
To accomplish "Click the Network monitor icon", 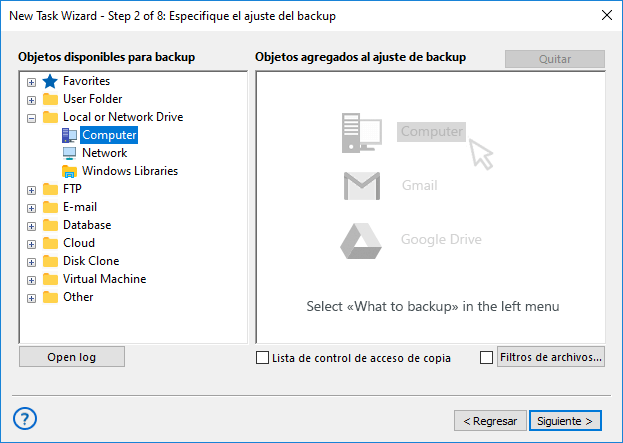I will click(70, 153).
